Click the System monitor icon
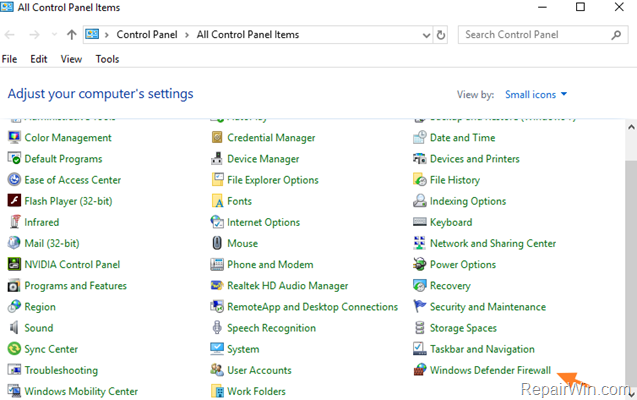This screenshot has height=400, width=637. 217,349
